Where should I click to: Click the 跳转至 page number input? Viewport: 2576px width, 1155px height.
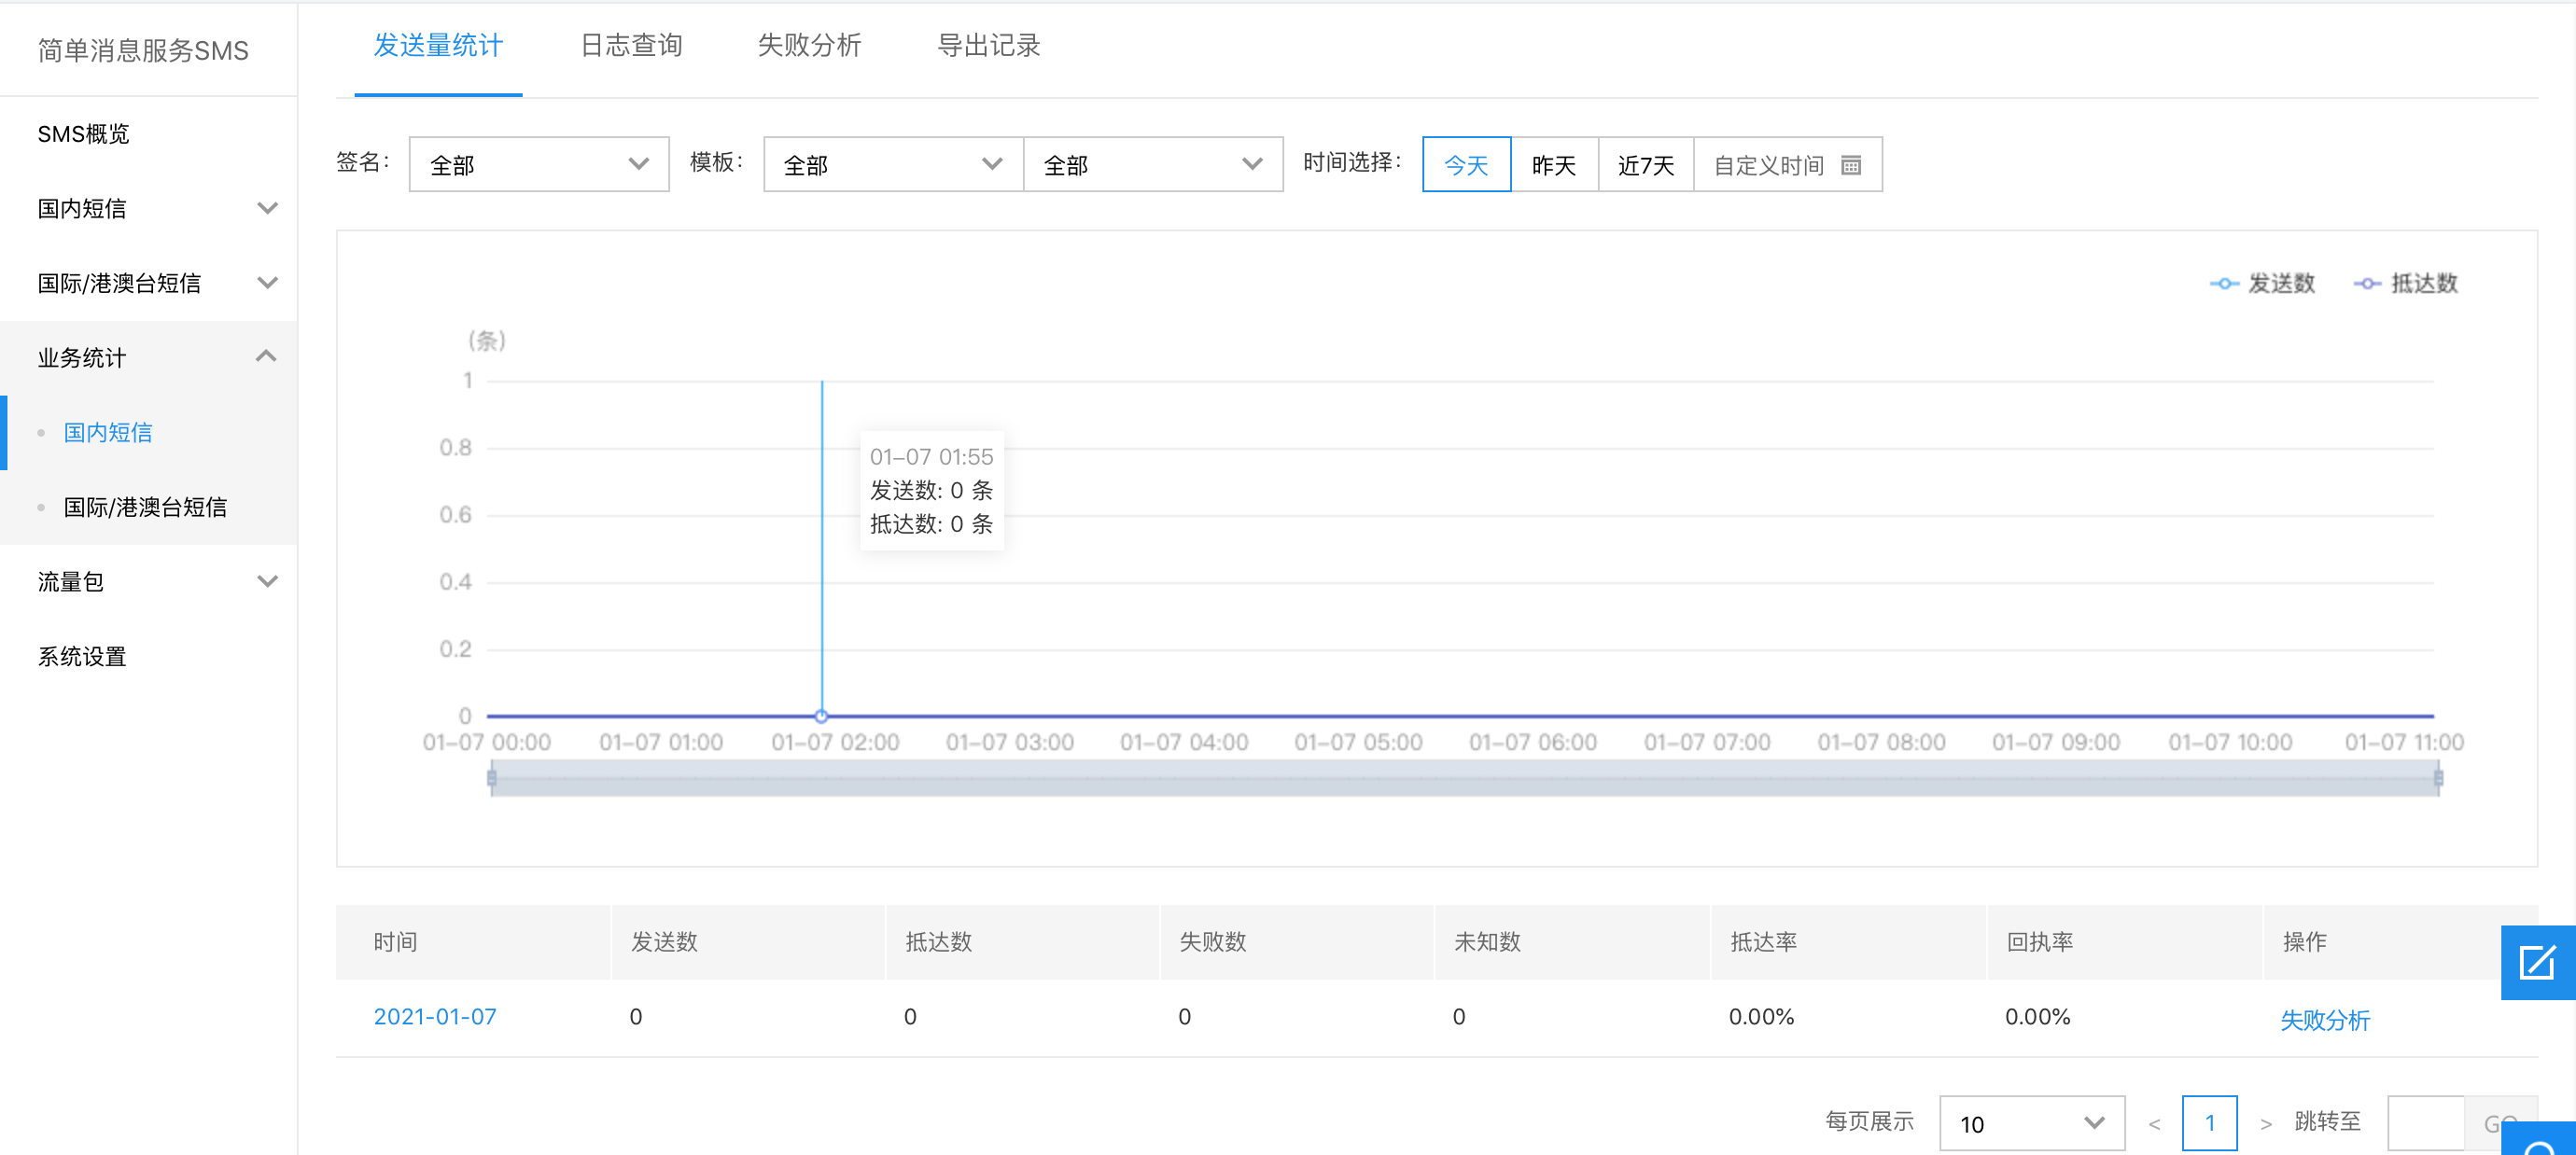2425,1123
